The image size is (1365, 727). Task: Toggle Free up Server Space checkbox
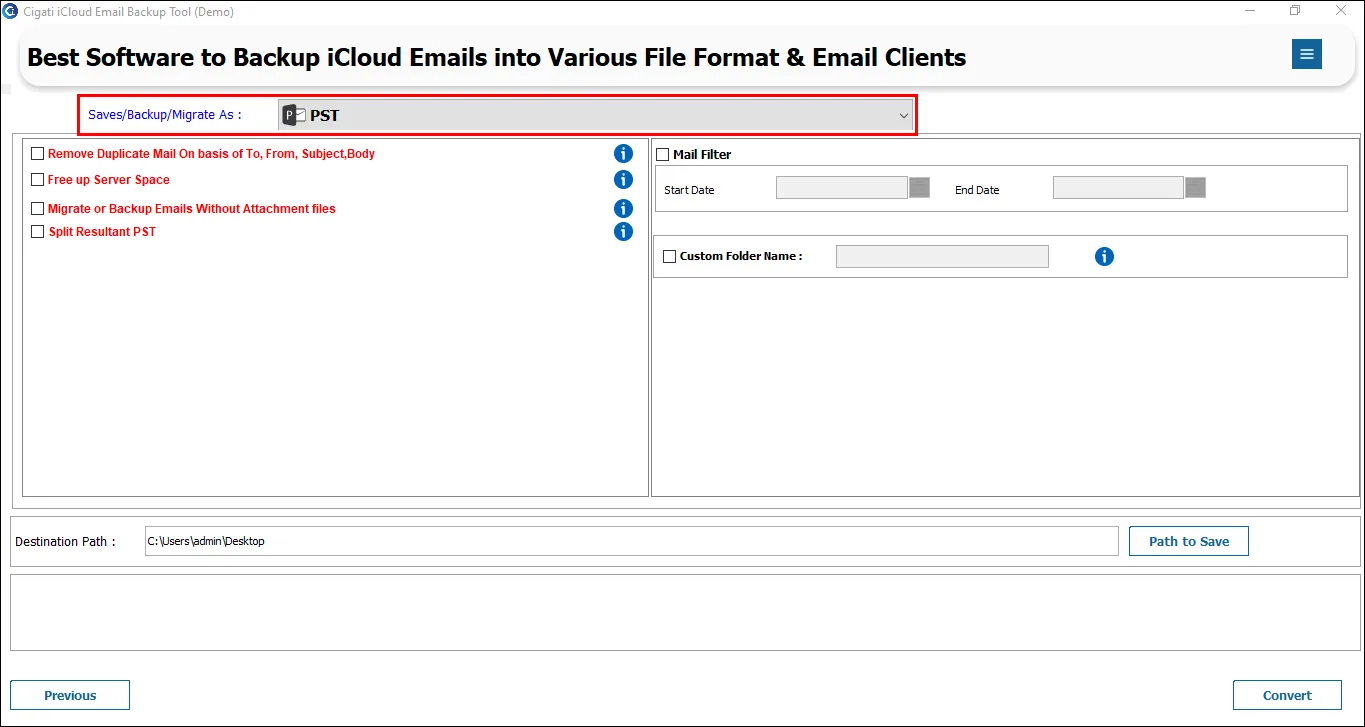pyautogui.click(x=38, y=180)
